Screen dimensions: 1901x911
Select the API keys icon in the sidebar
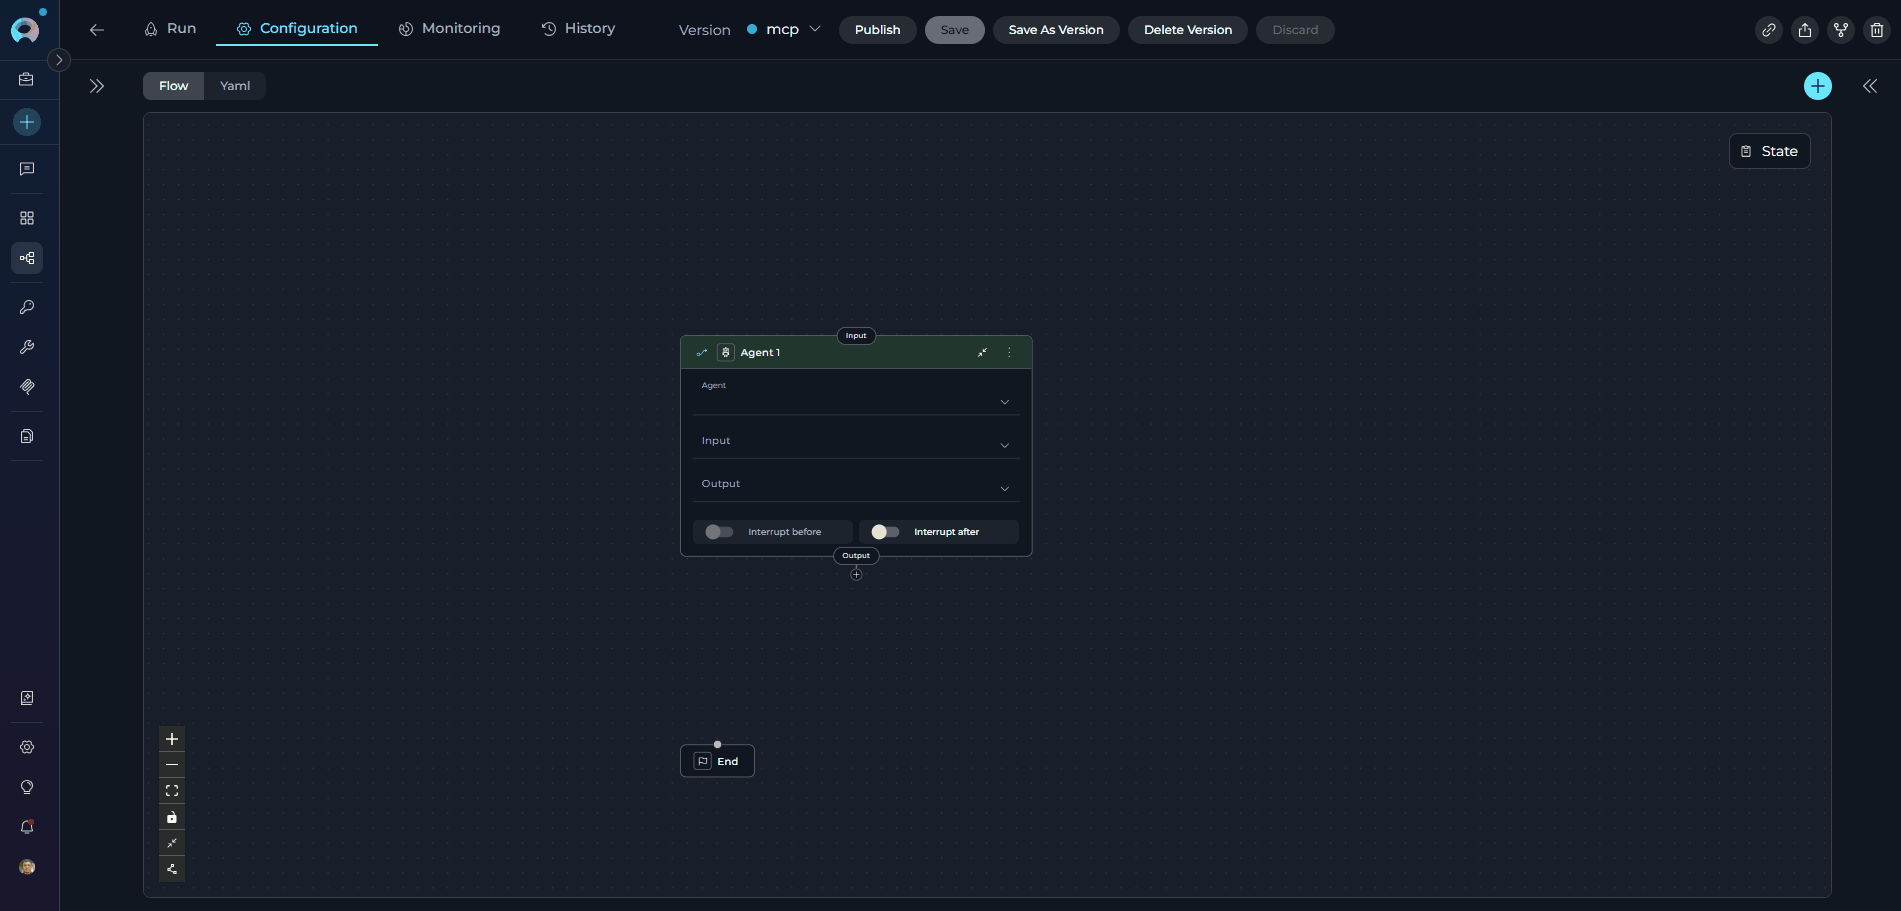click(x=27, y=307)
